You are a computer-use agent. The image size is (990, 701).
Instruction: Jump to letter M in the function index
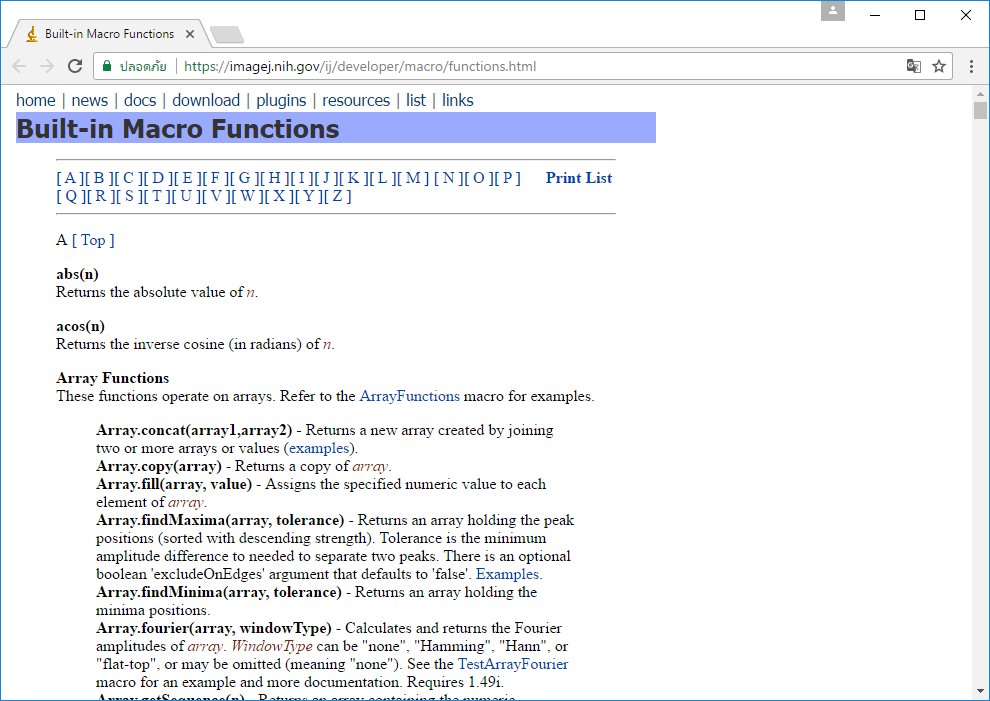click(x=415, y=178)
